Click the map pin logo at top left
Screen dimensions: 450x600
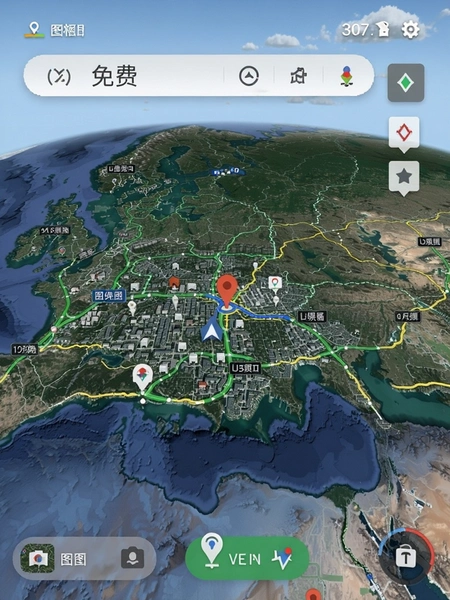[34, 29]
